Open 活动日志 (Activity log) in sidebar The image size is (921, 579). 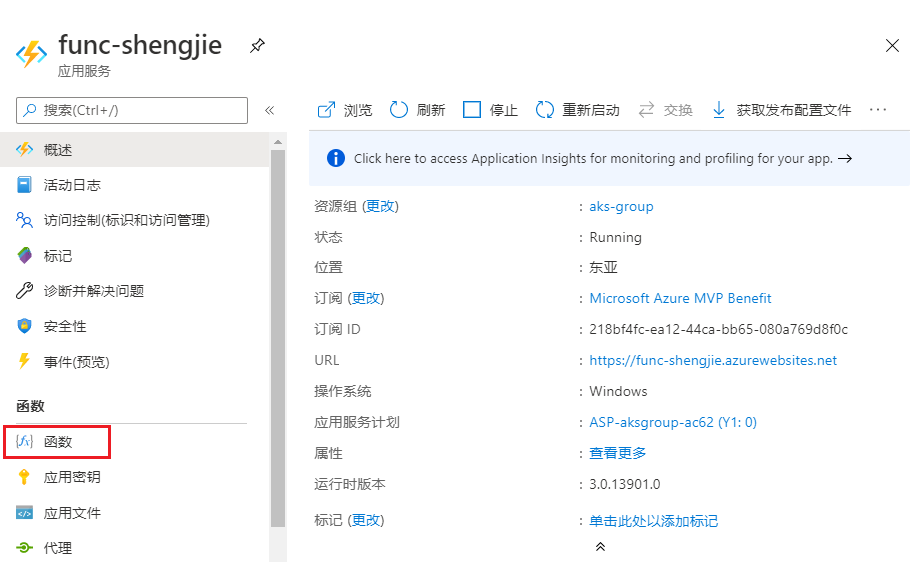[72, 185]
